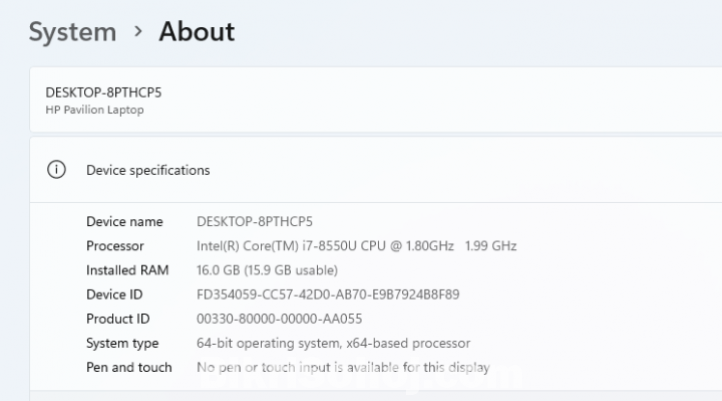Click the Device ID label
The image size is (722, 401).
point(113,295)
